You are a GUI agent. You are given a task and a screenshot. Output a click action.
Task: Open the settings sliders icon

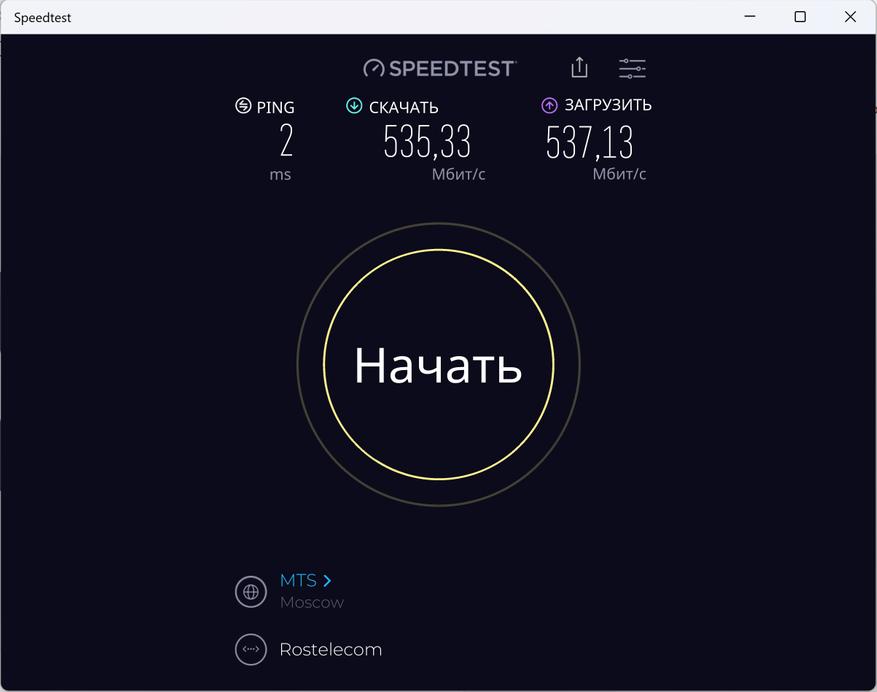(x=632, y=68)
